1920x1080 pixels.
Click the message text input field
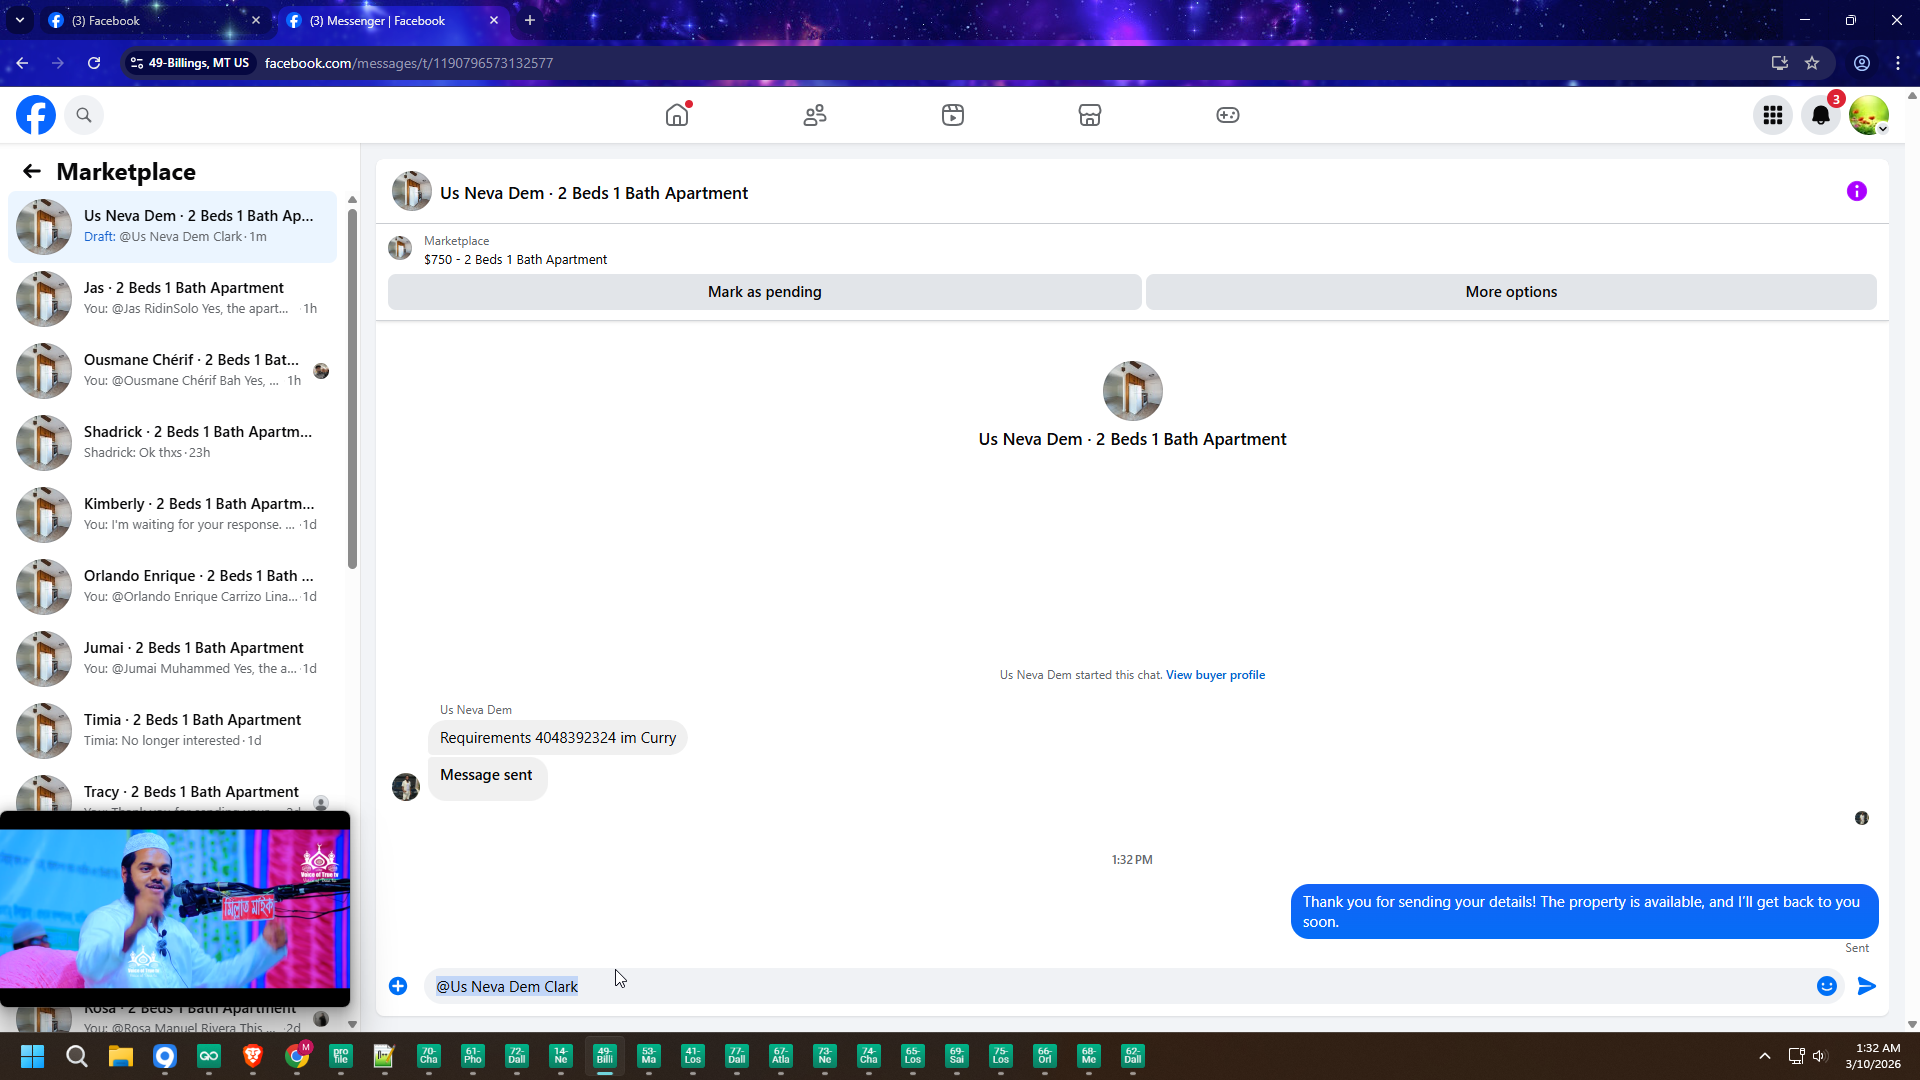(1100, 986)
